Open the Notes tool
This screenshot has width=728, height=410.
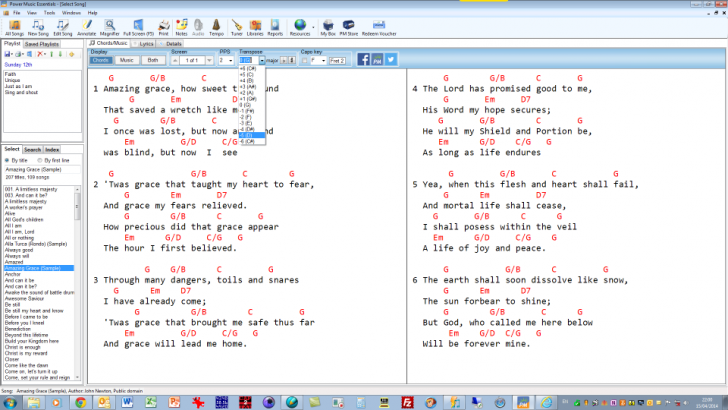(x=182, y=28)
